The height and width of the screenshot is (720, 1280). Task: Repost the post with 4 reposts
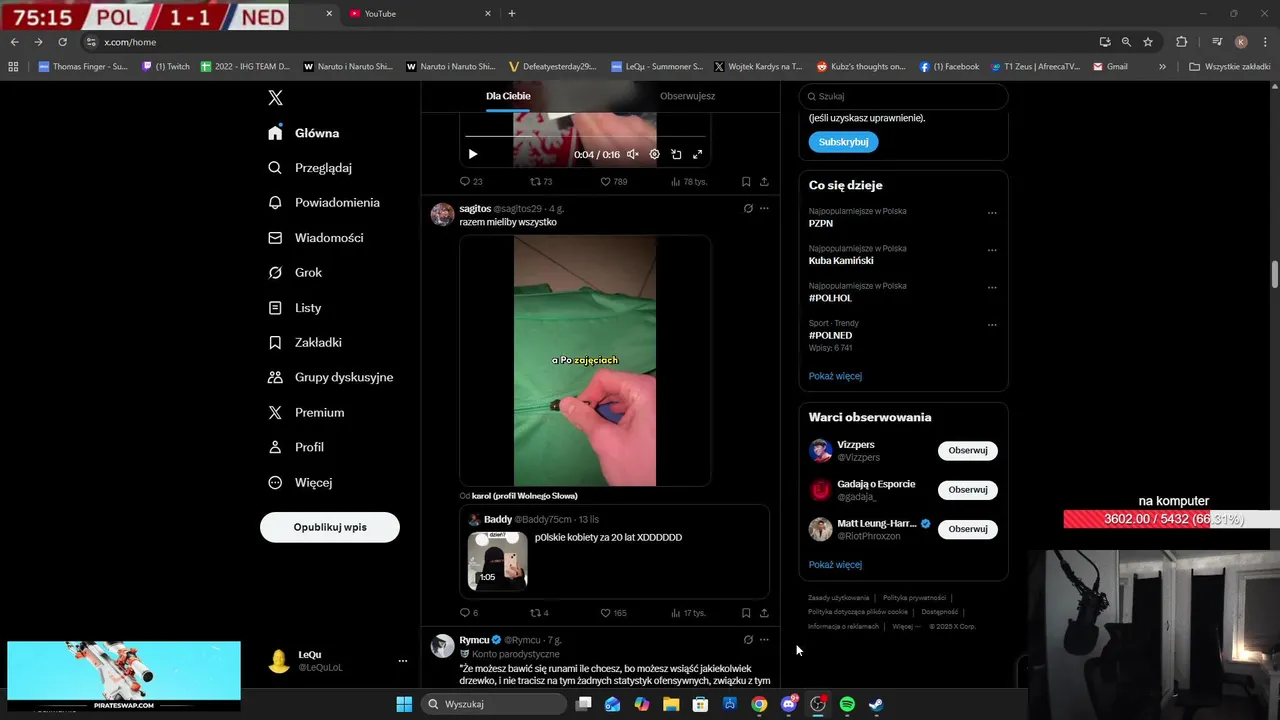(539, 613)
